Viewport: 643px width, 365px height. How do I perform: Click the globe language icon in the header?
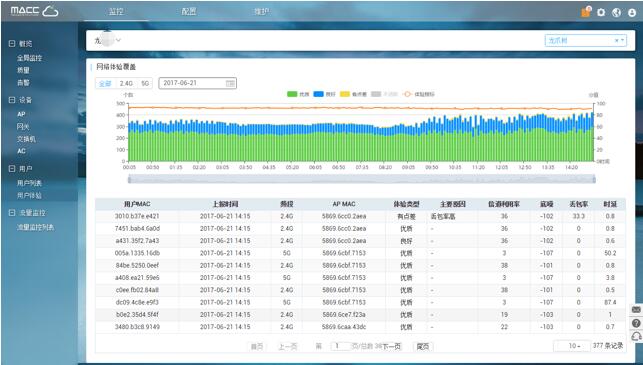[616, 12]
